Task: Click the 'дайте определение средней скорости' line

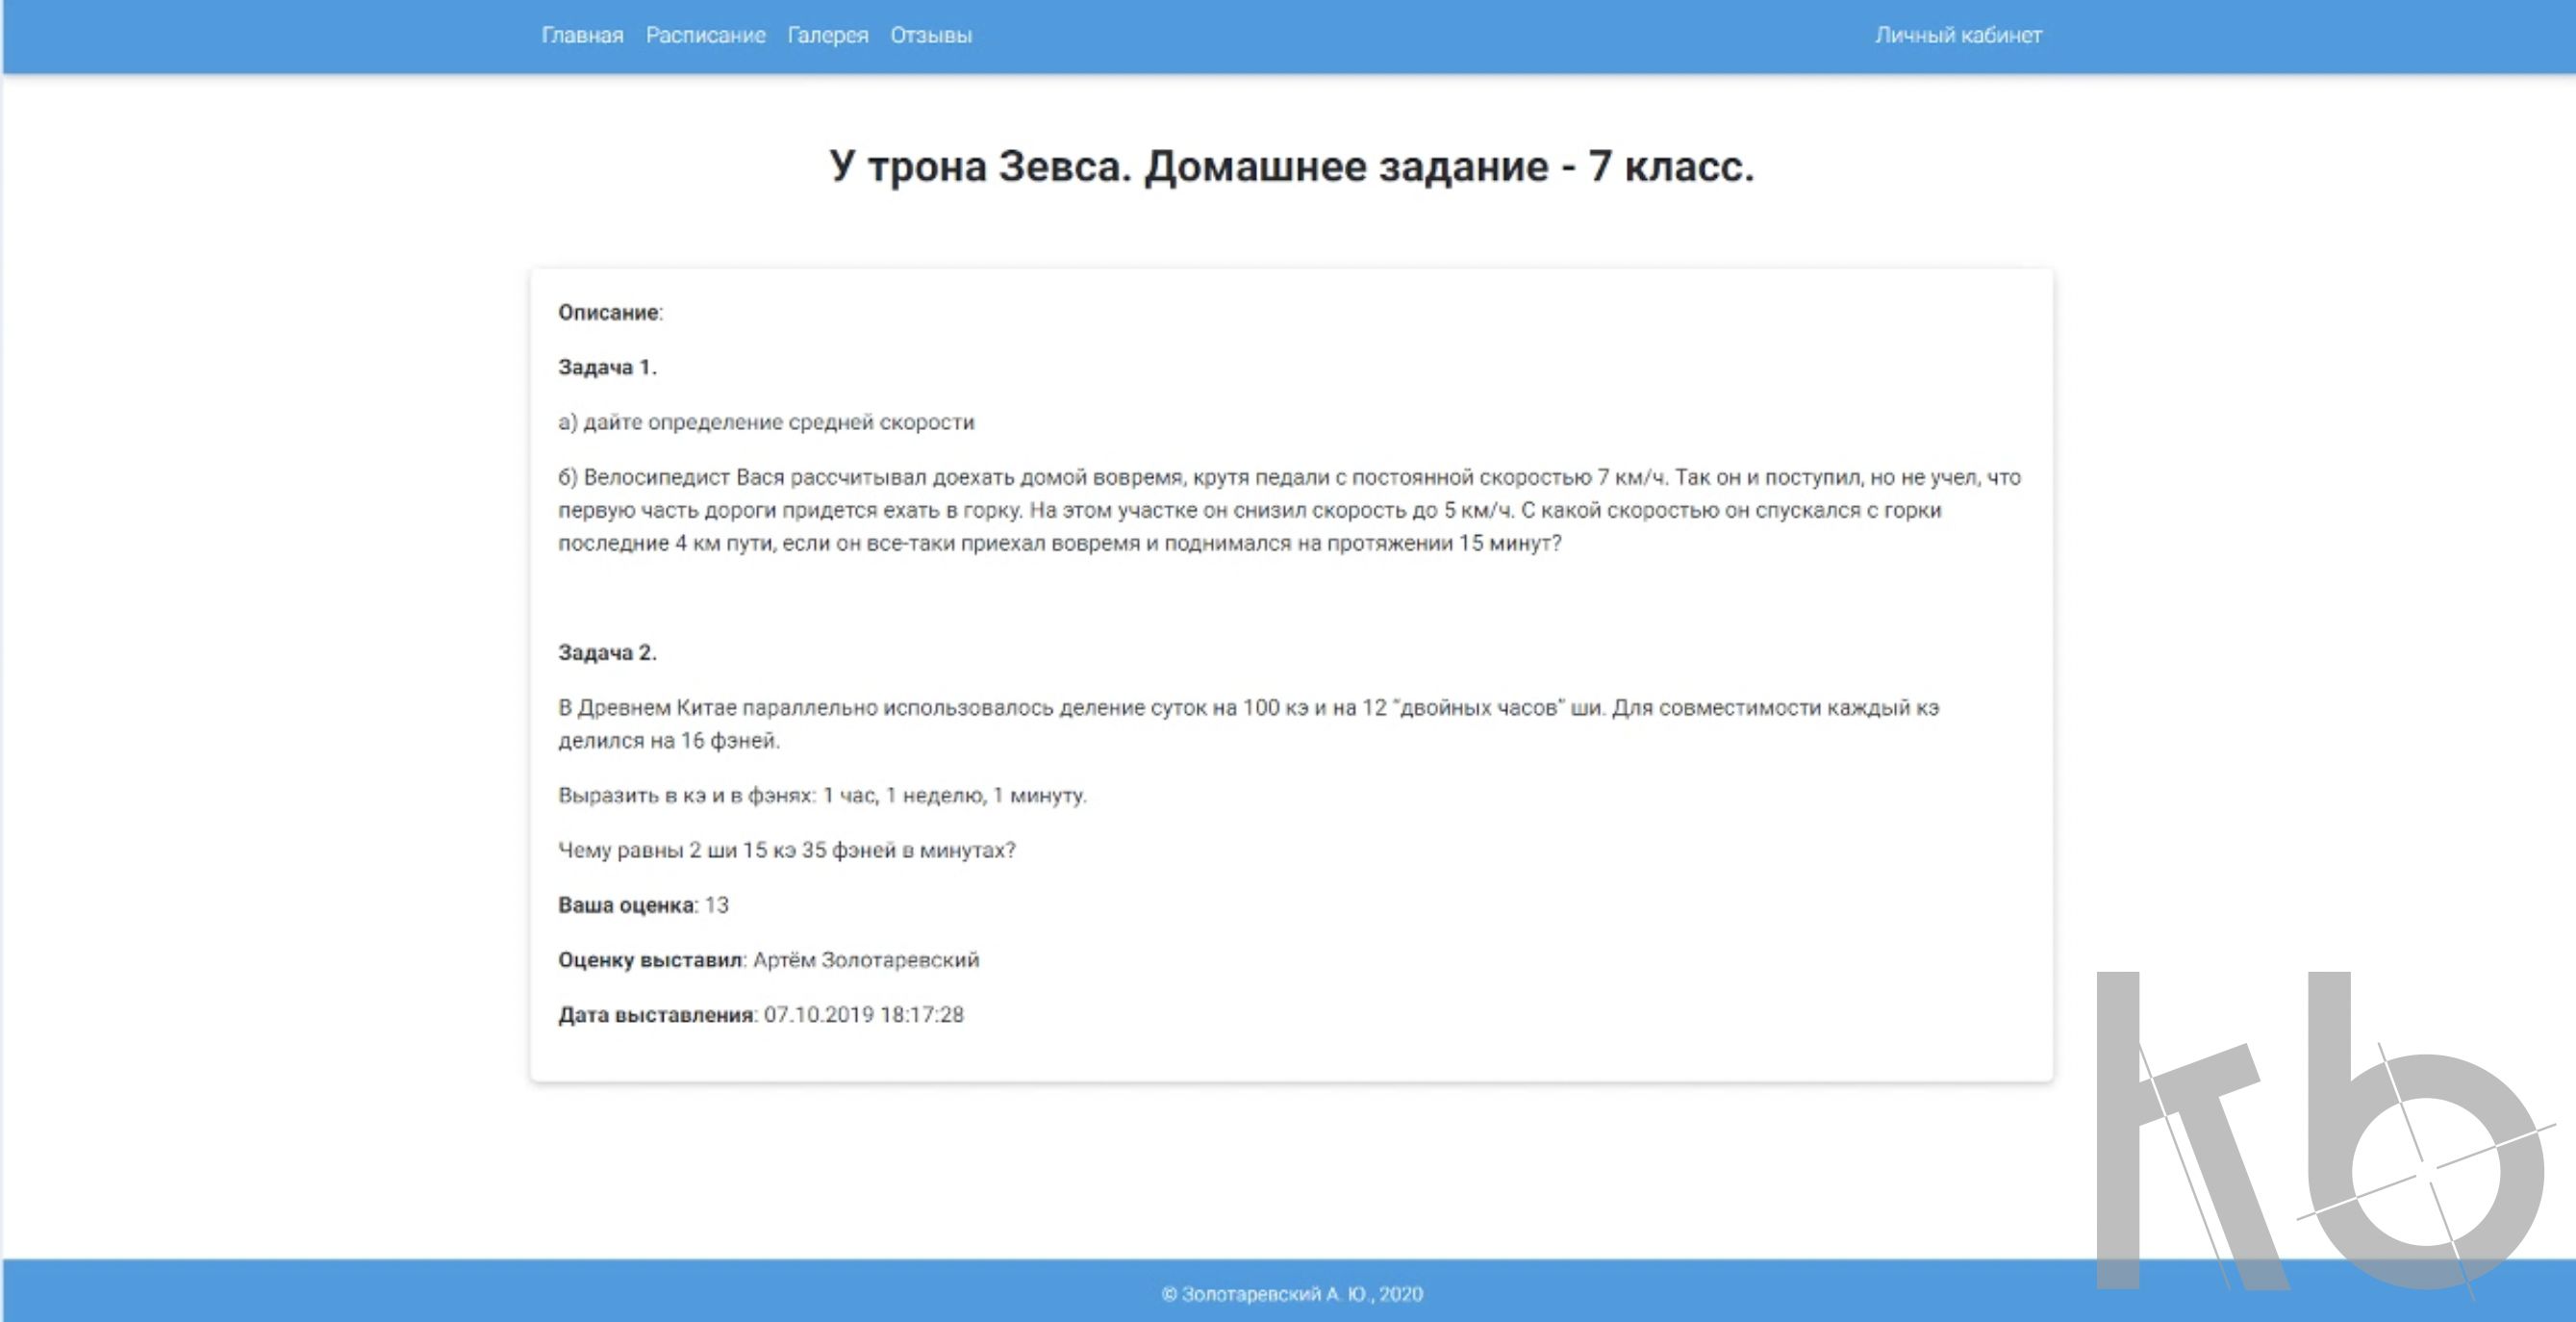Action: (766, 422)
